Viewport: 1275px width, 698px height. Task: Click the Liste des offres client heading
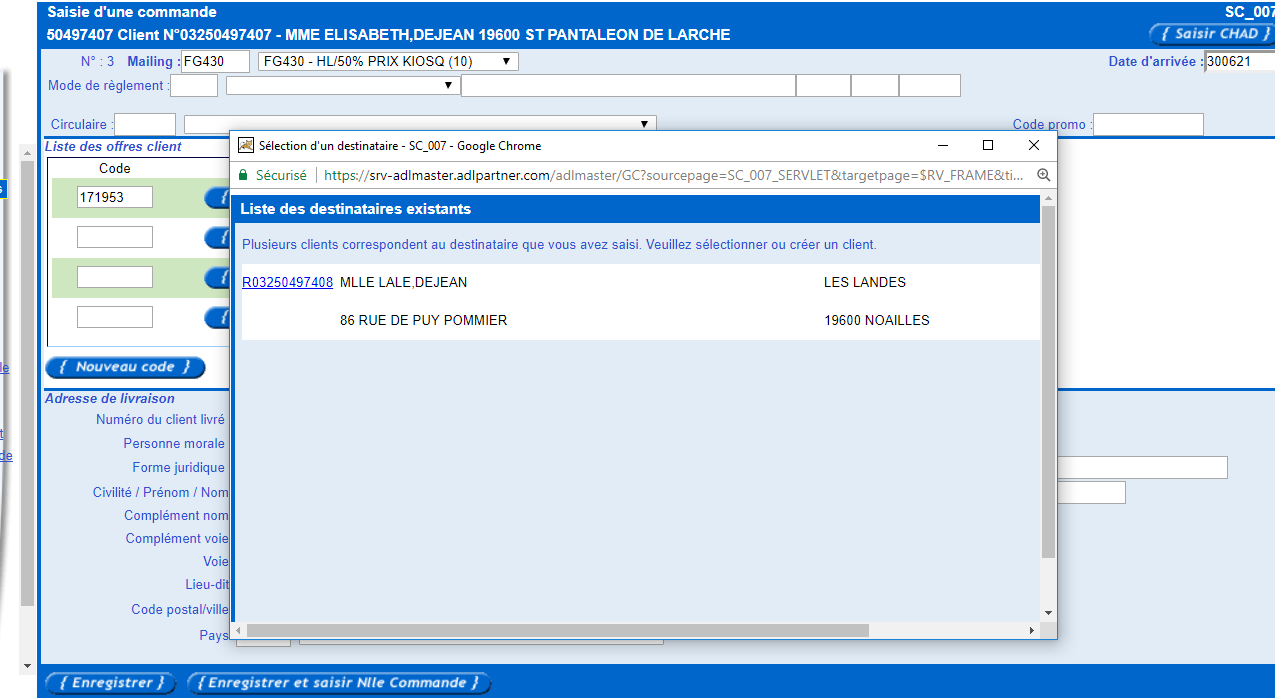pos(113,147)
